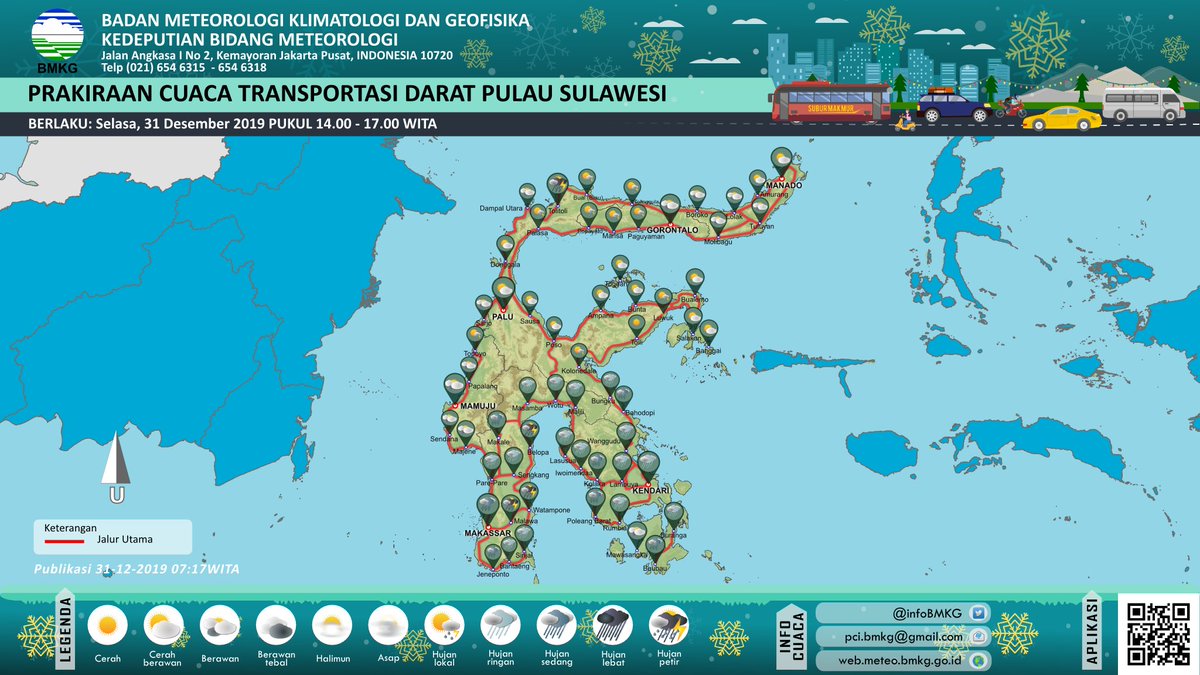Click the BMKG logo

58,41
